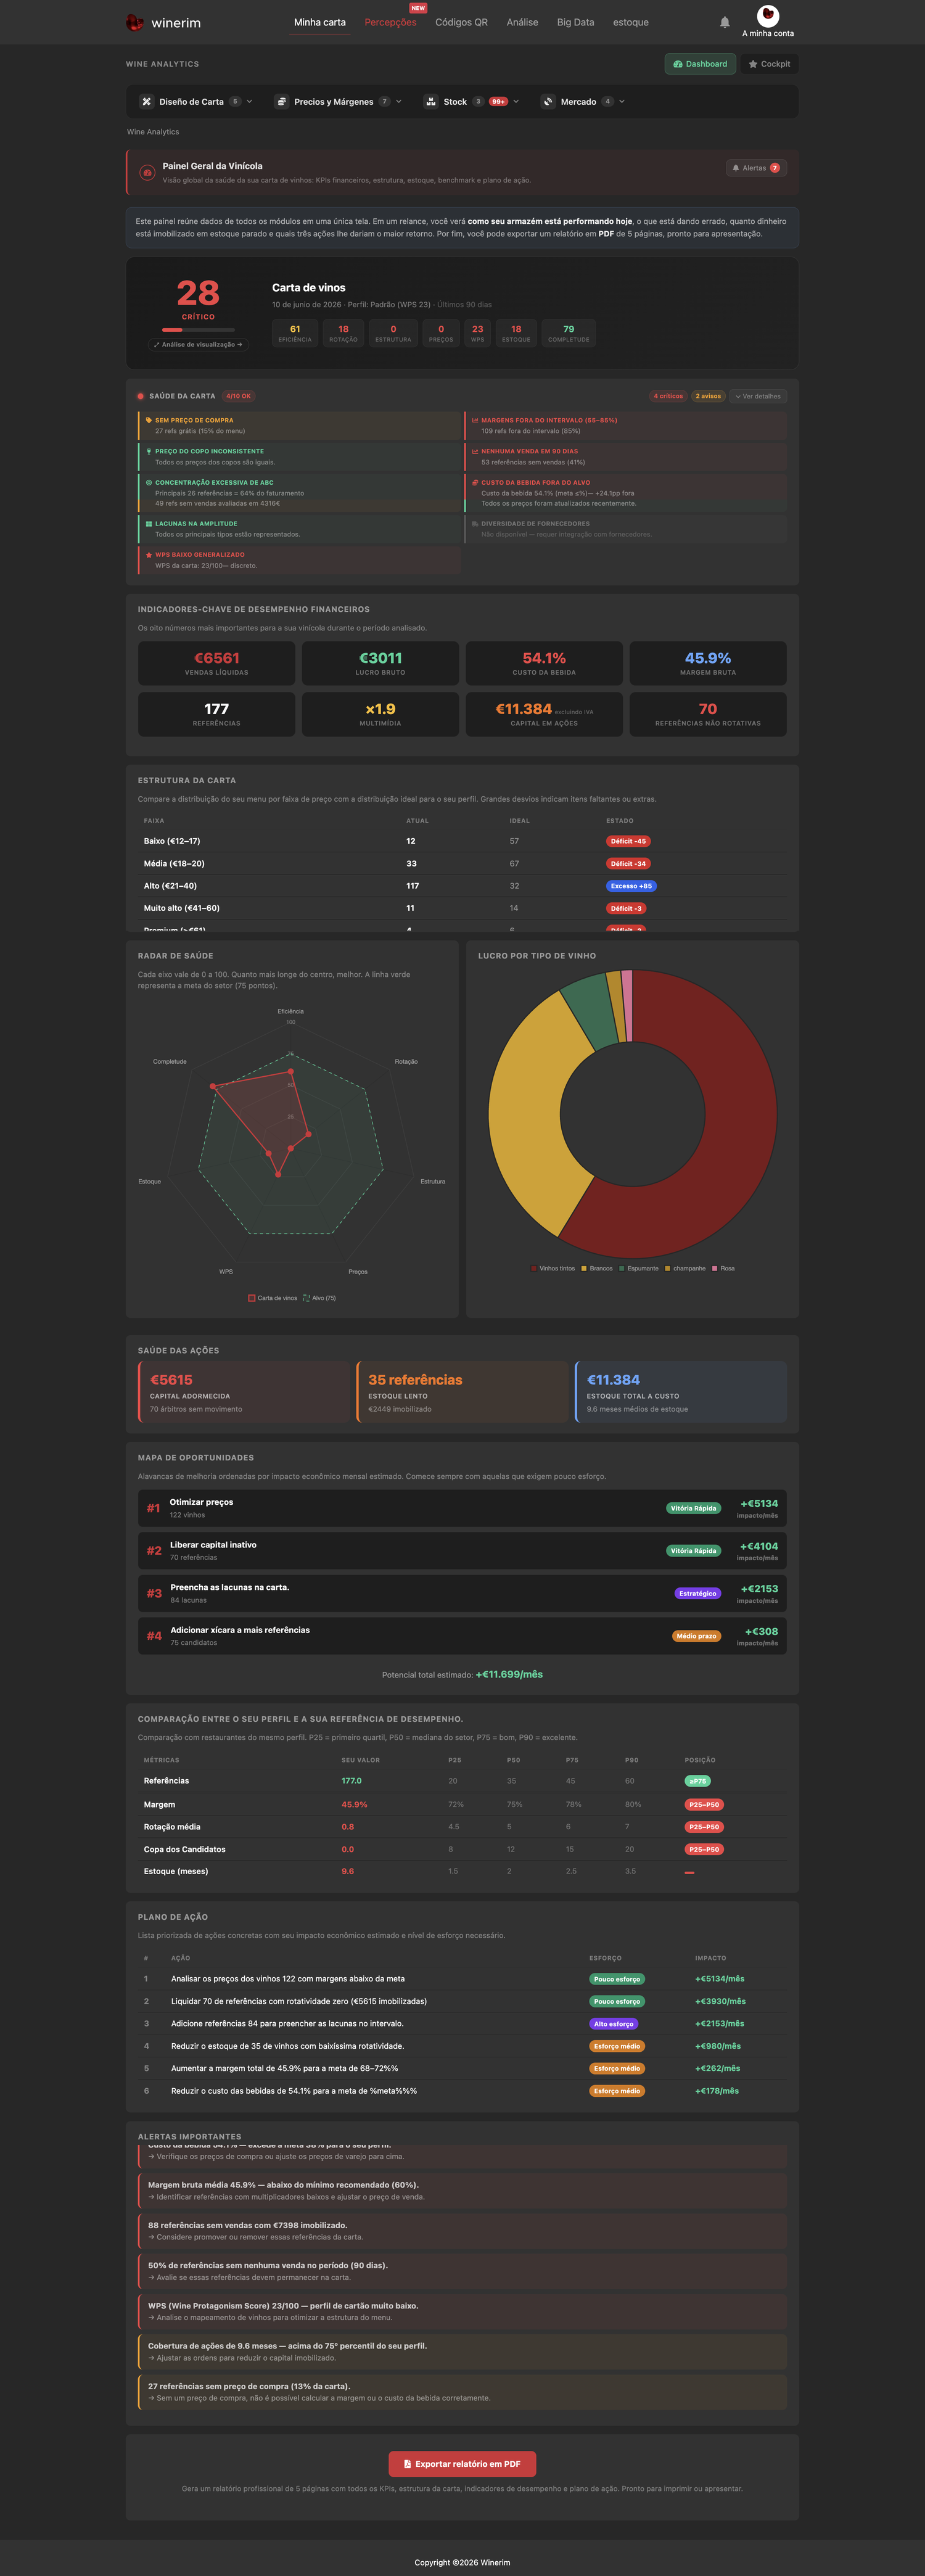Hide Vinhos tintos in donut legend
This screenshot has width=925, height=2576.
[x=553, y=1268]
